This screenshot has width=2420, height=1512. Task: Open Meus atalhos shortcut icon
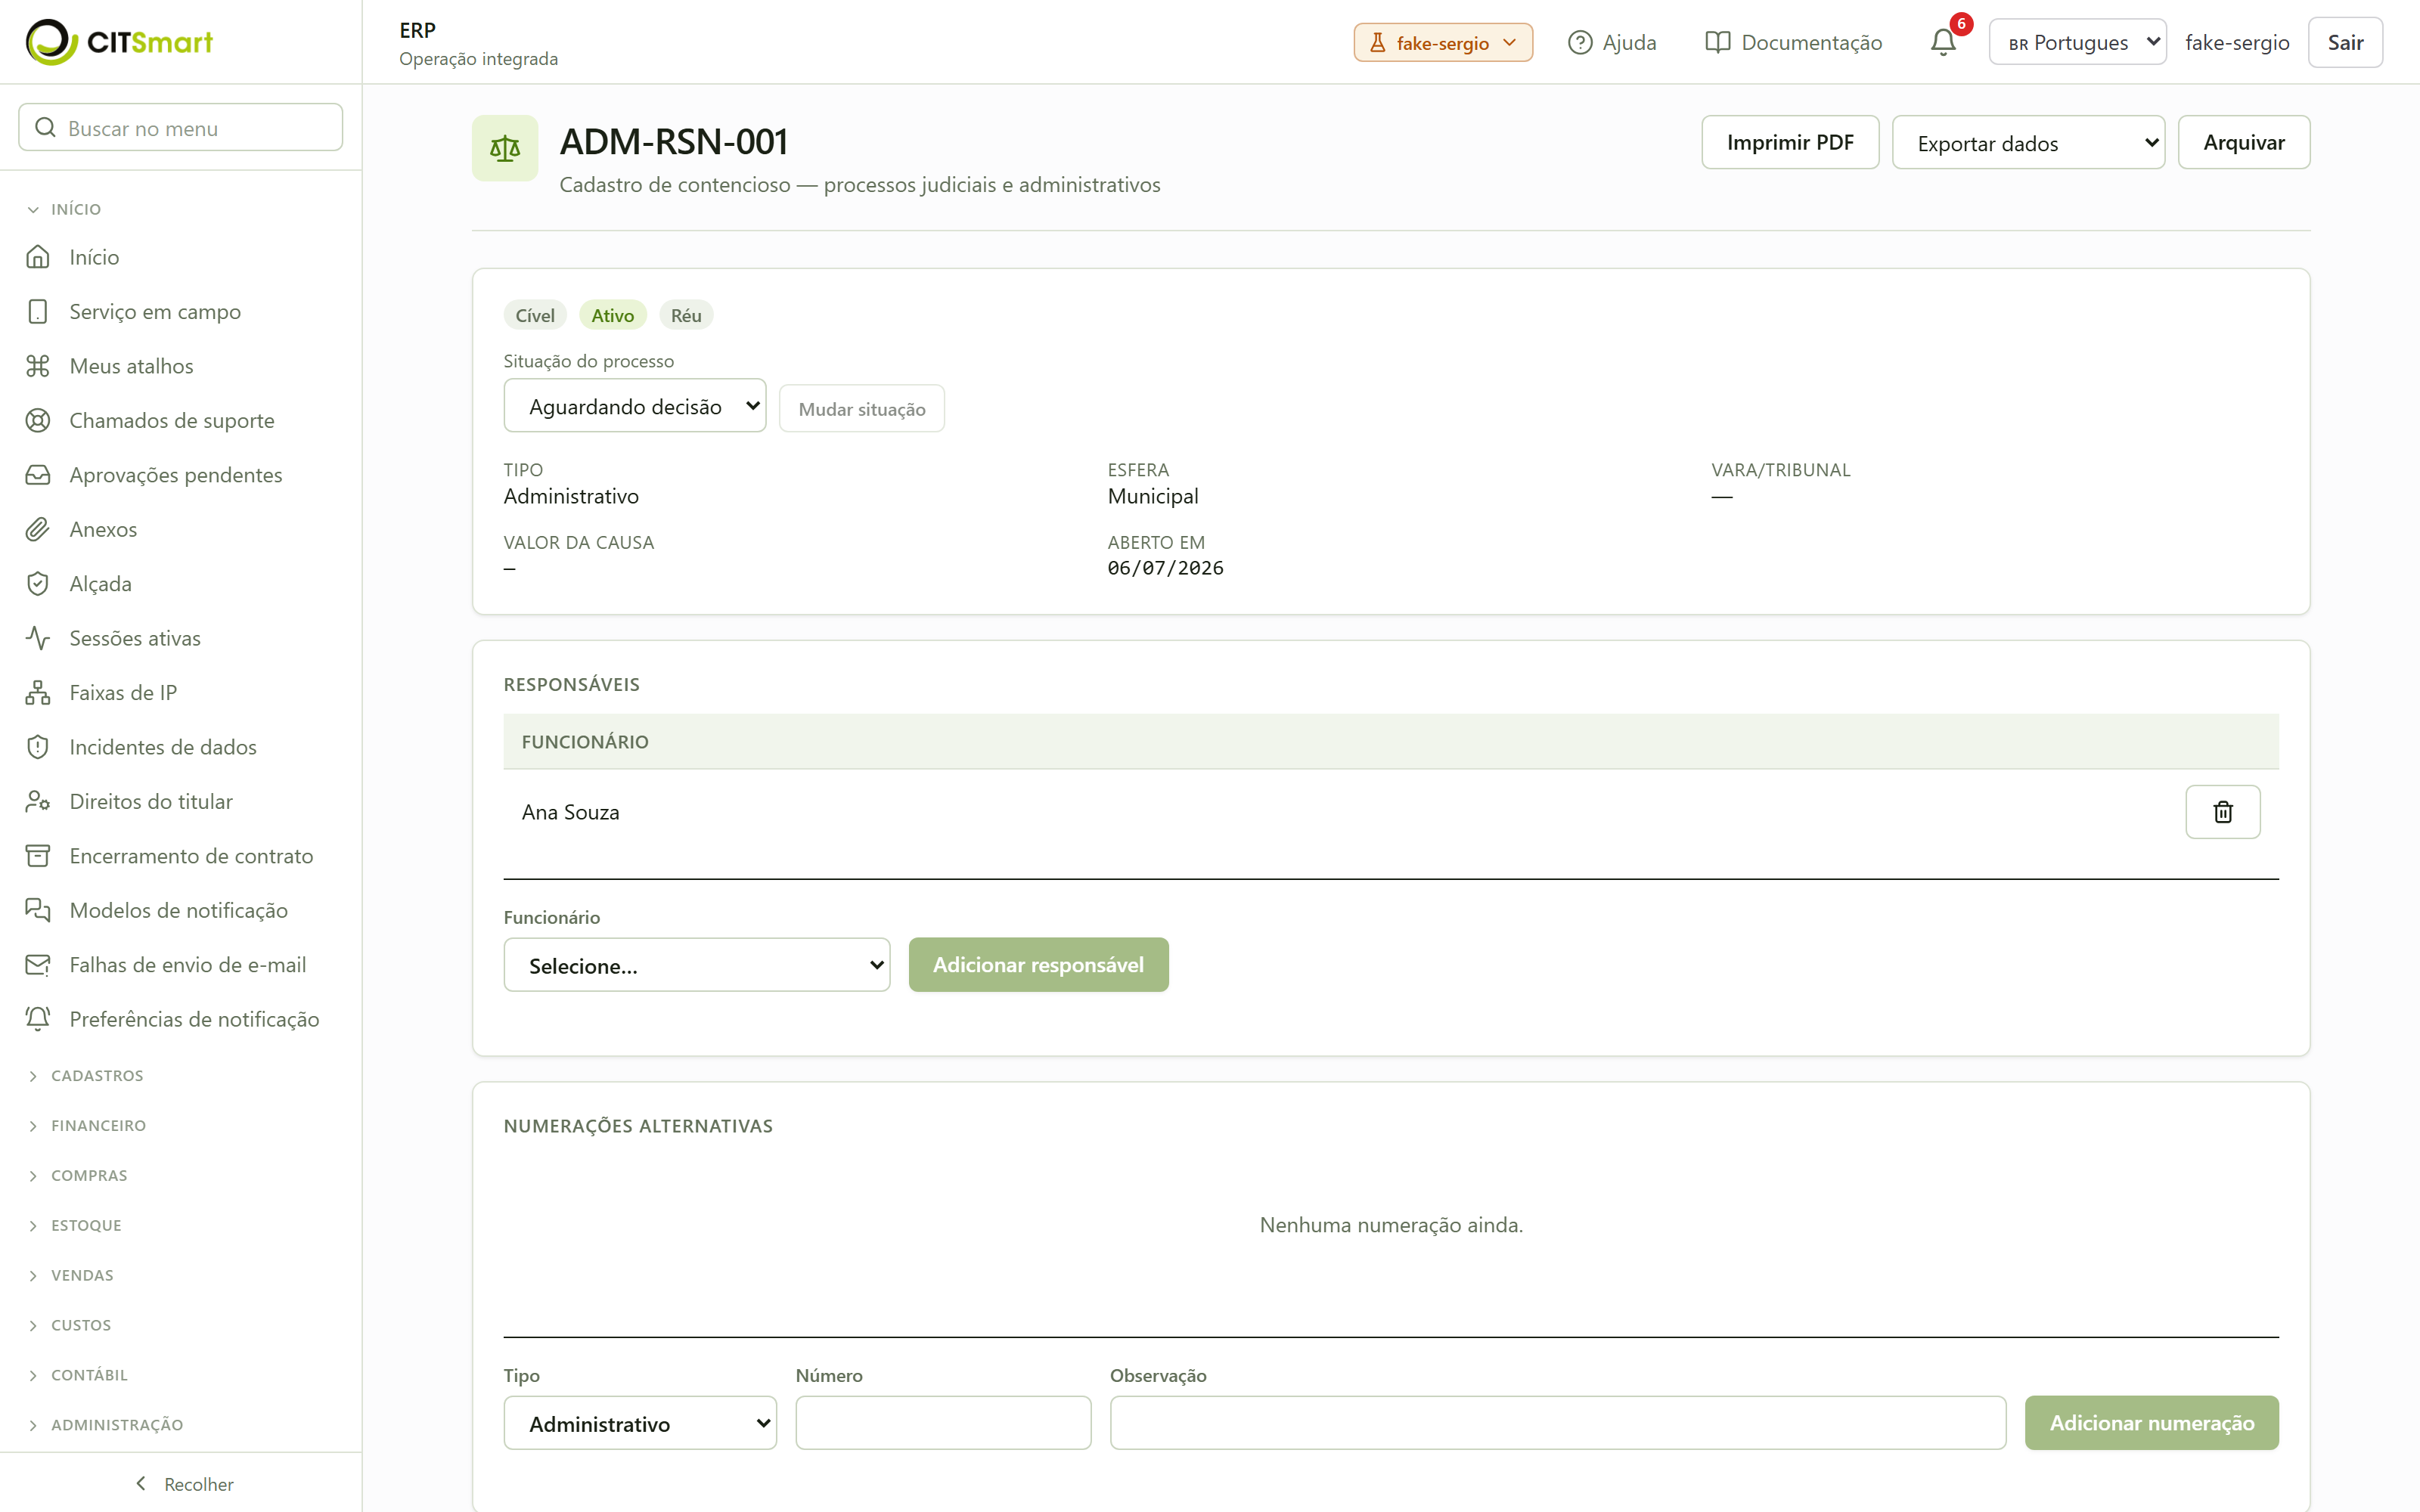pos(38,366)
